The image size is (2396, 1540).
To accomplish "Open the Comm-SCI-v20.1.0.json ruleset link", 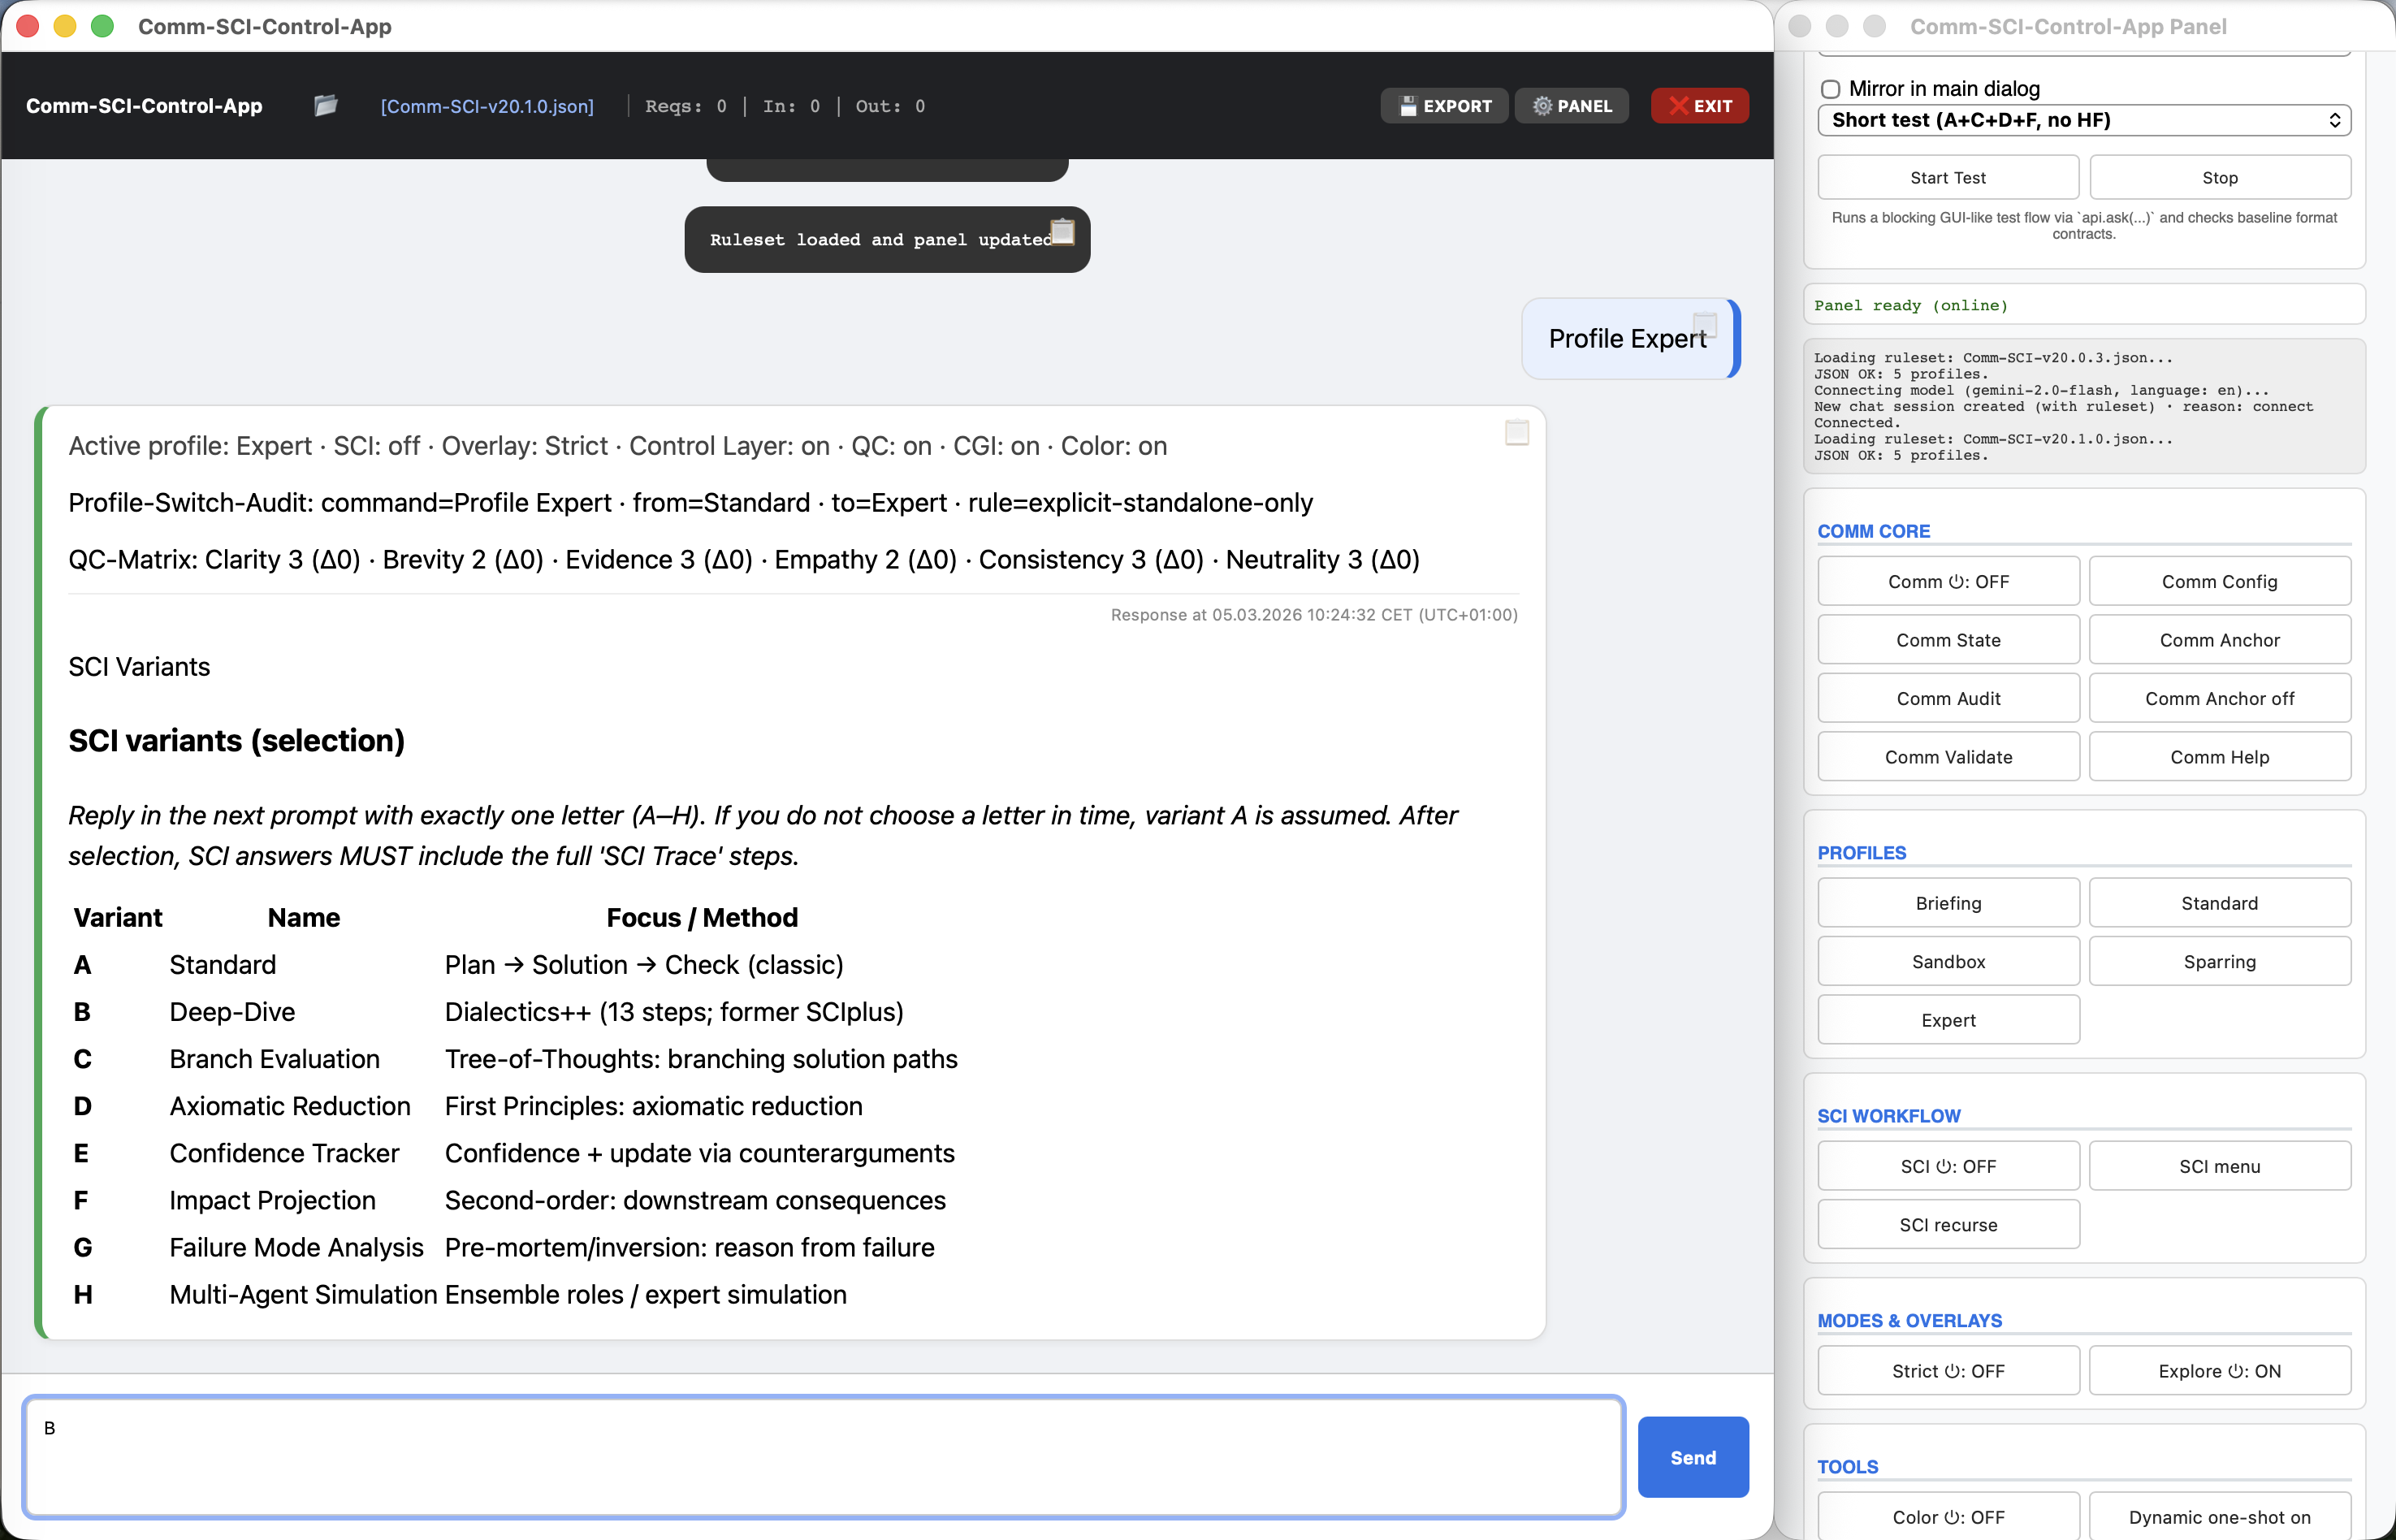I will coord(487,106).
